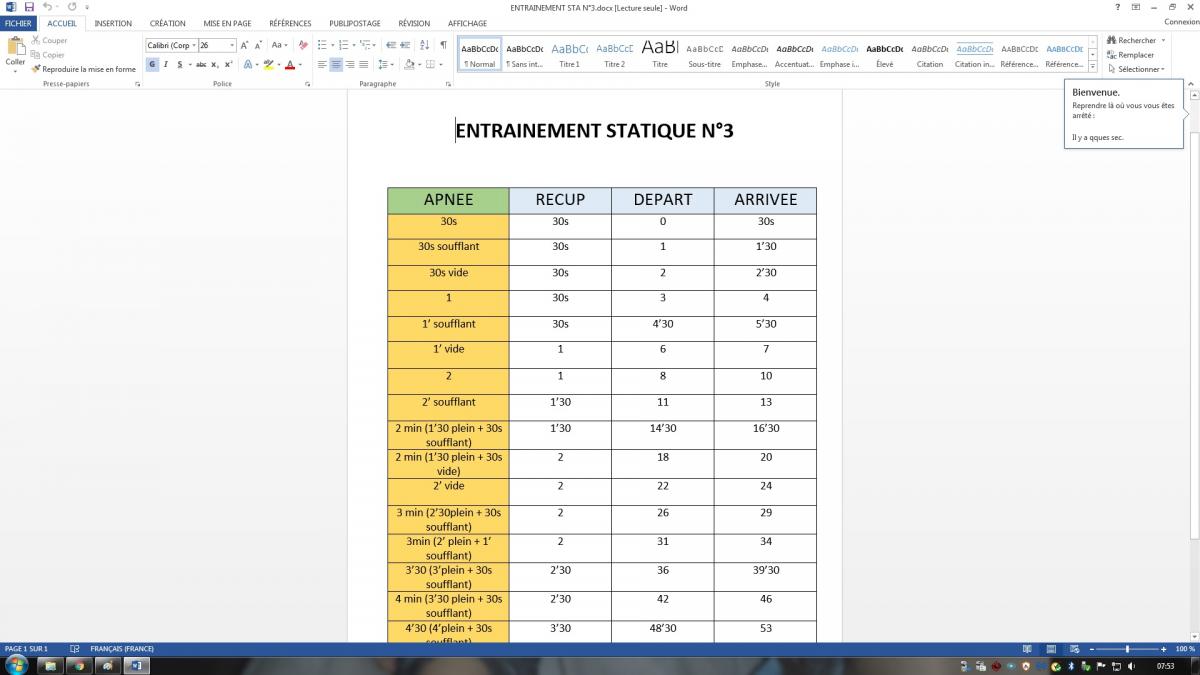The image size is (1200, 675).
Task: Toggle Italic (I) formatting
Action: (166, 64)
